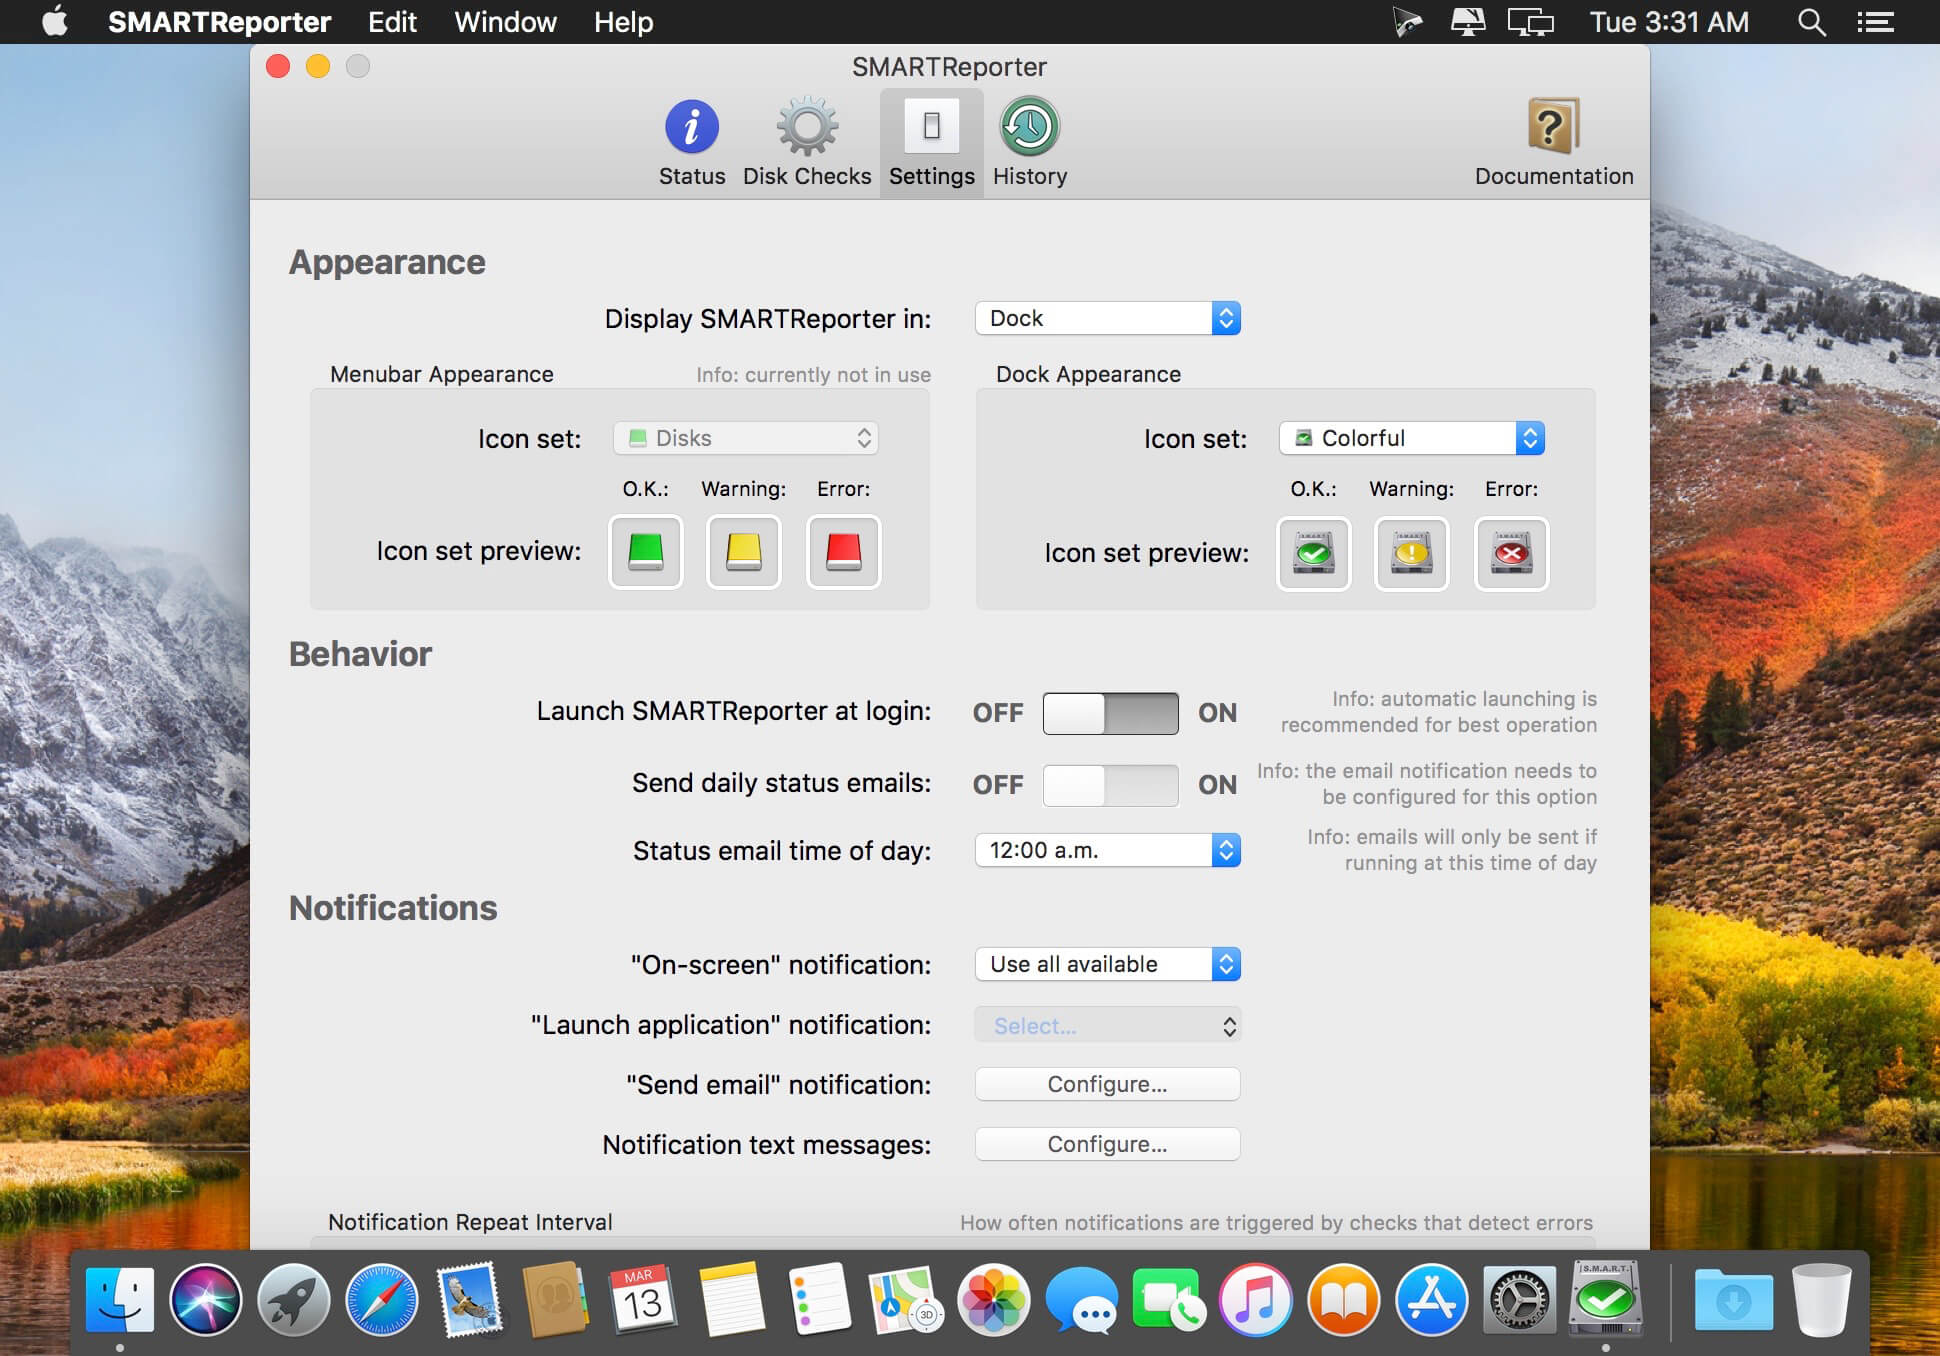Open Reminders in the Dock
Viewport: 1940px width, 1356px height.
[x=819, y=1300]
